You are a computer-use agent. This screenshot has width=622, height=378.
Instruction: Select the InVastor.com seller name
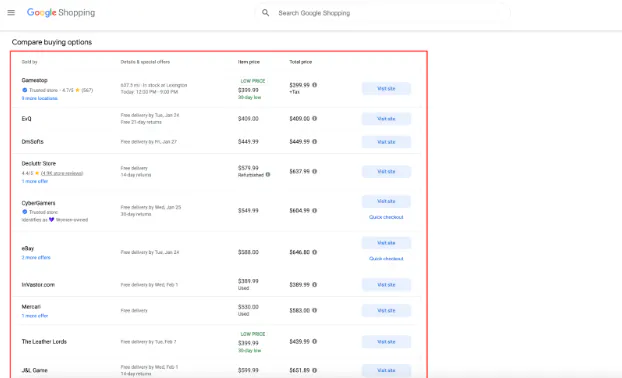[x=38, y=285]
